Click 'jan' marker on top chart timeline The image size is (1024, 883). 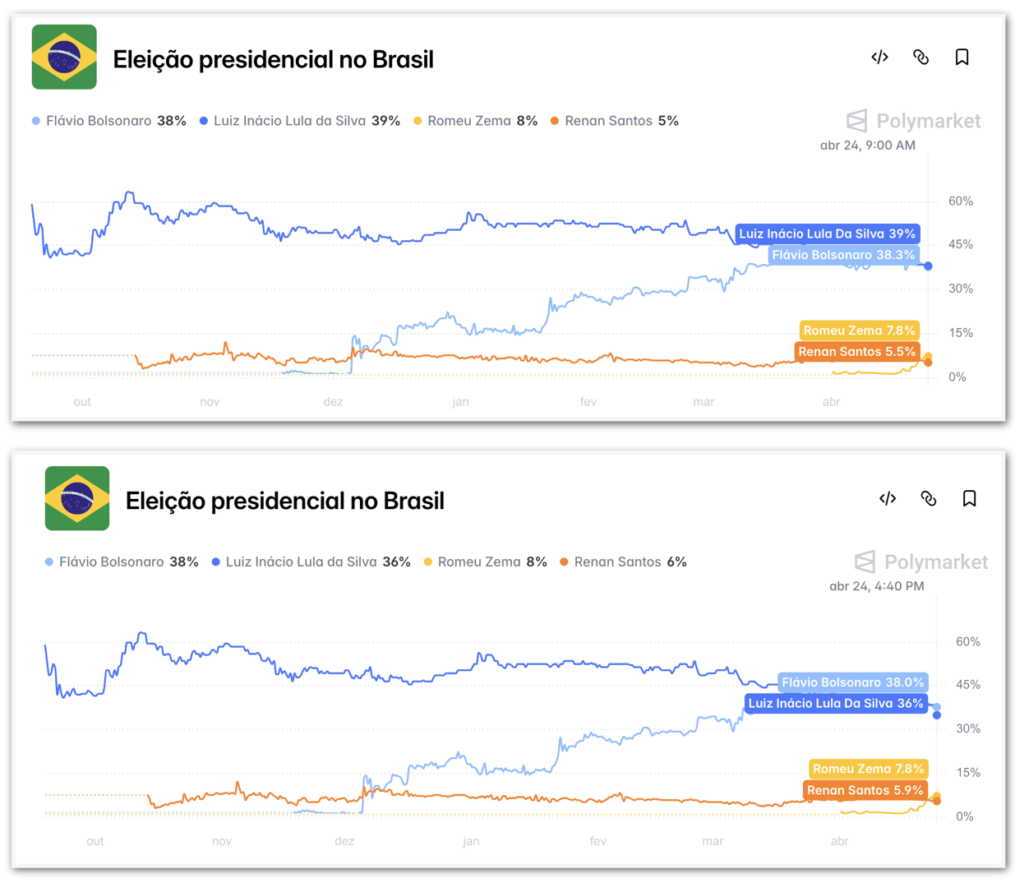[459, 402]
